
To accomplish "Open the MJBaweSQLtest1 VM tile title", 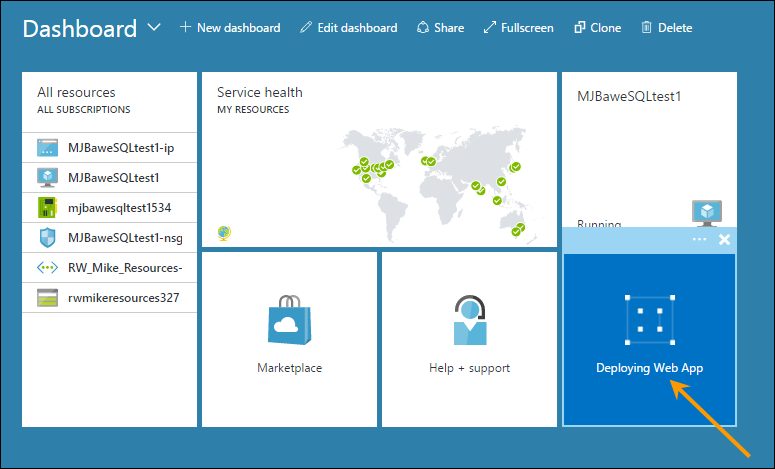I will pos(629,96).
